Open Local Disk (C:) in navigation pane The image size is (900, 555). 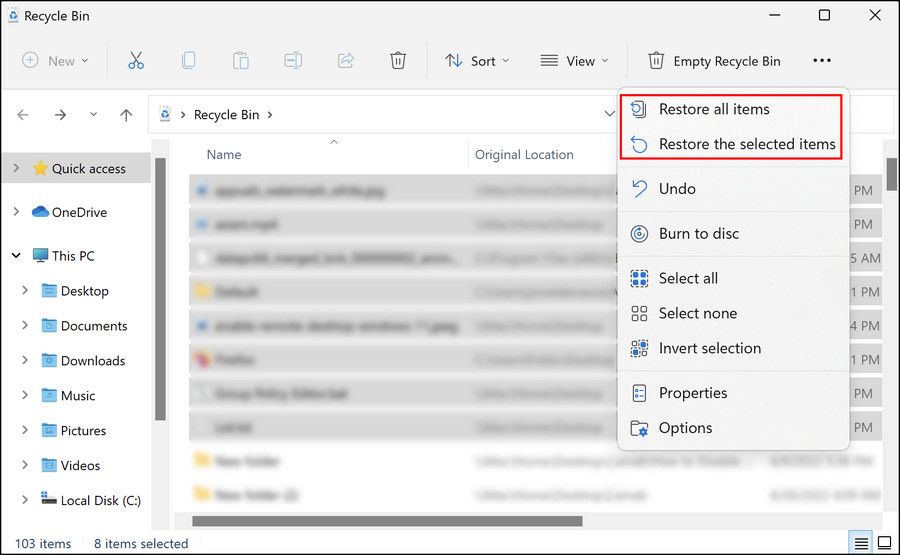click(101, 500)
